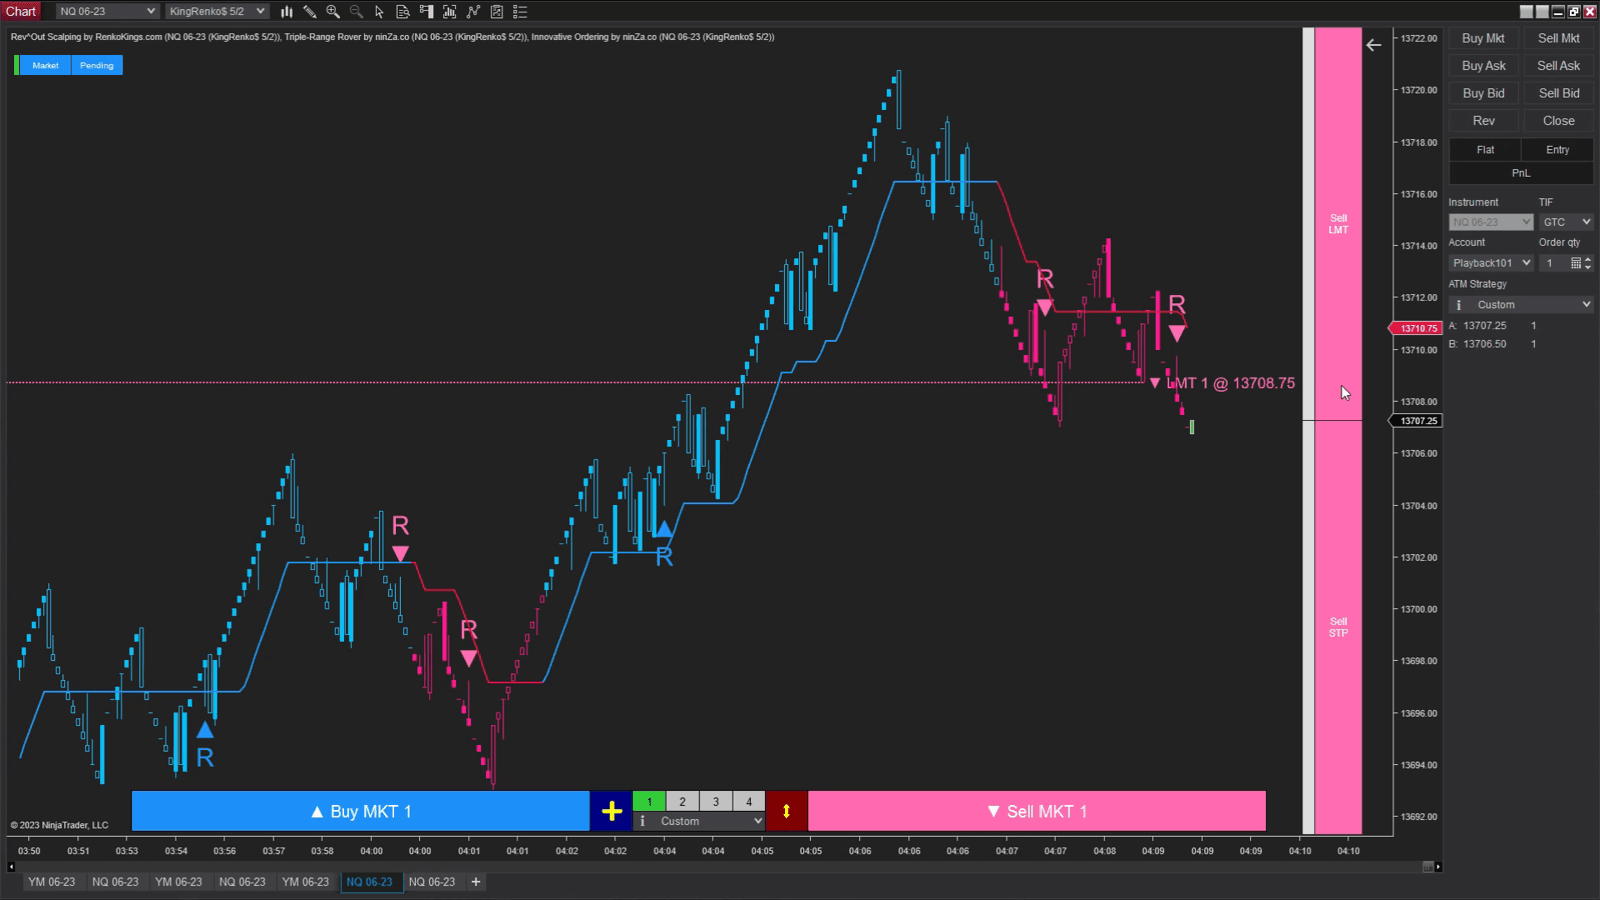Click the pink Sell LMT price ladder zone

point(1338,224)
